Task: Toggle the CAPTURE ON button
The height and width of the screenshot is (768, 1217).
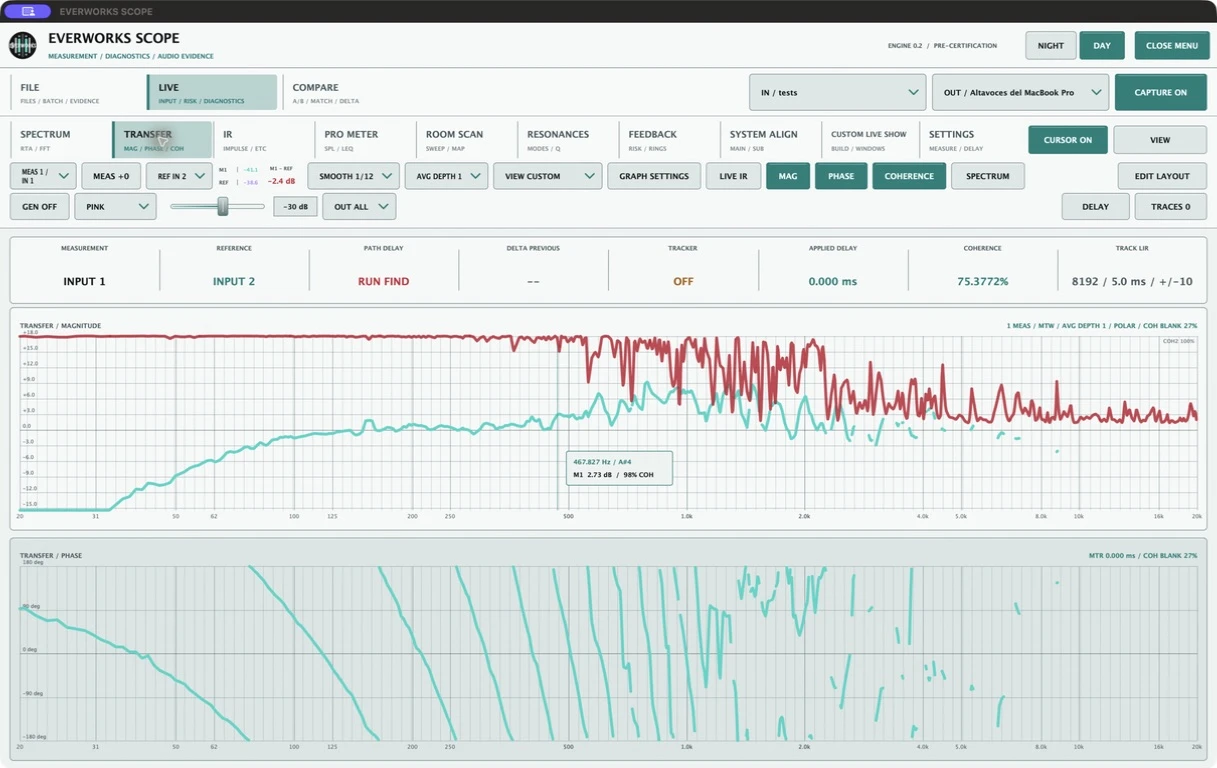Action: [1161, 92]
